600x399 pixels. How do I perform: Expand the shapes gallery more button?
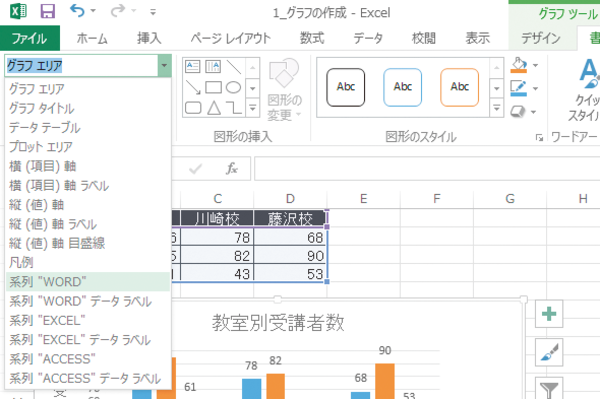253,108
